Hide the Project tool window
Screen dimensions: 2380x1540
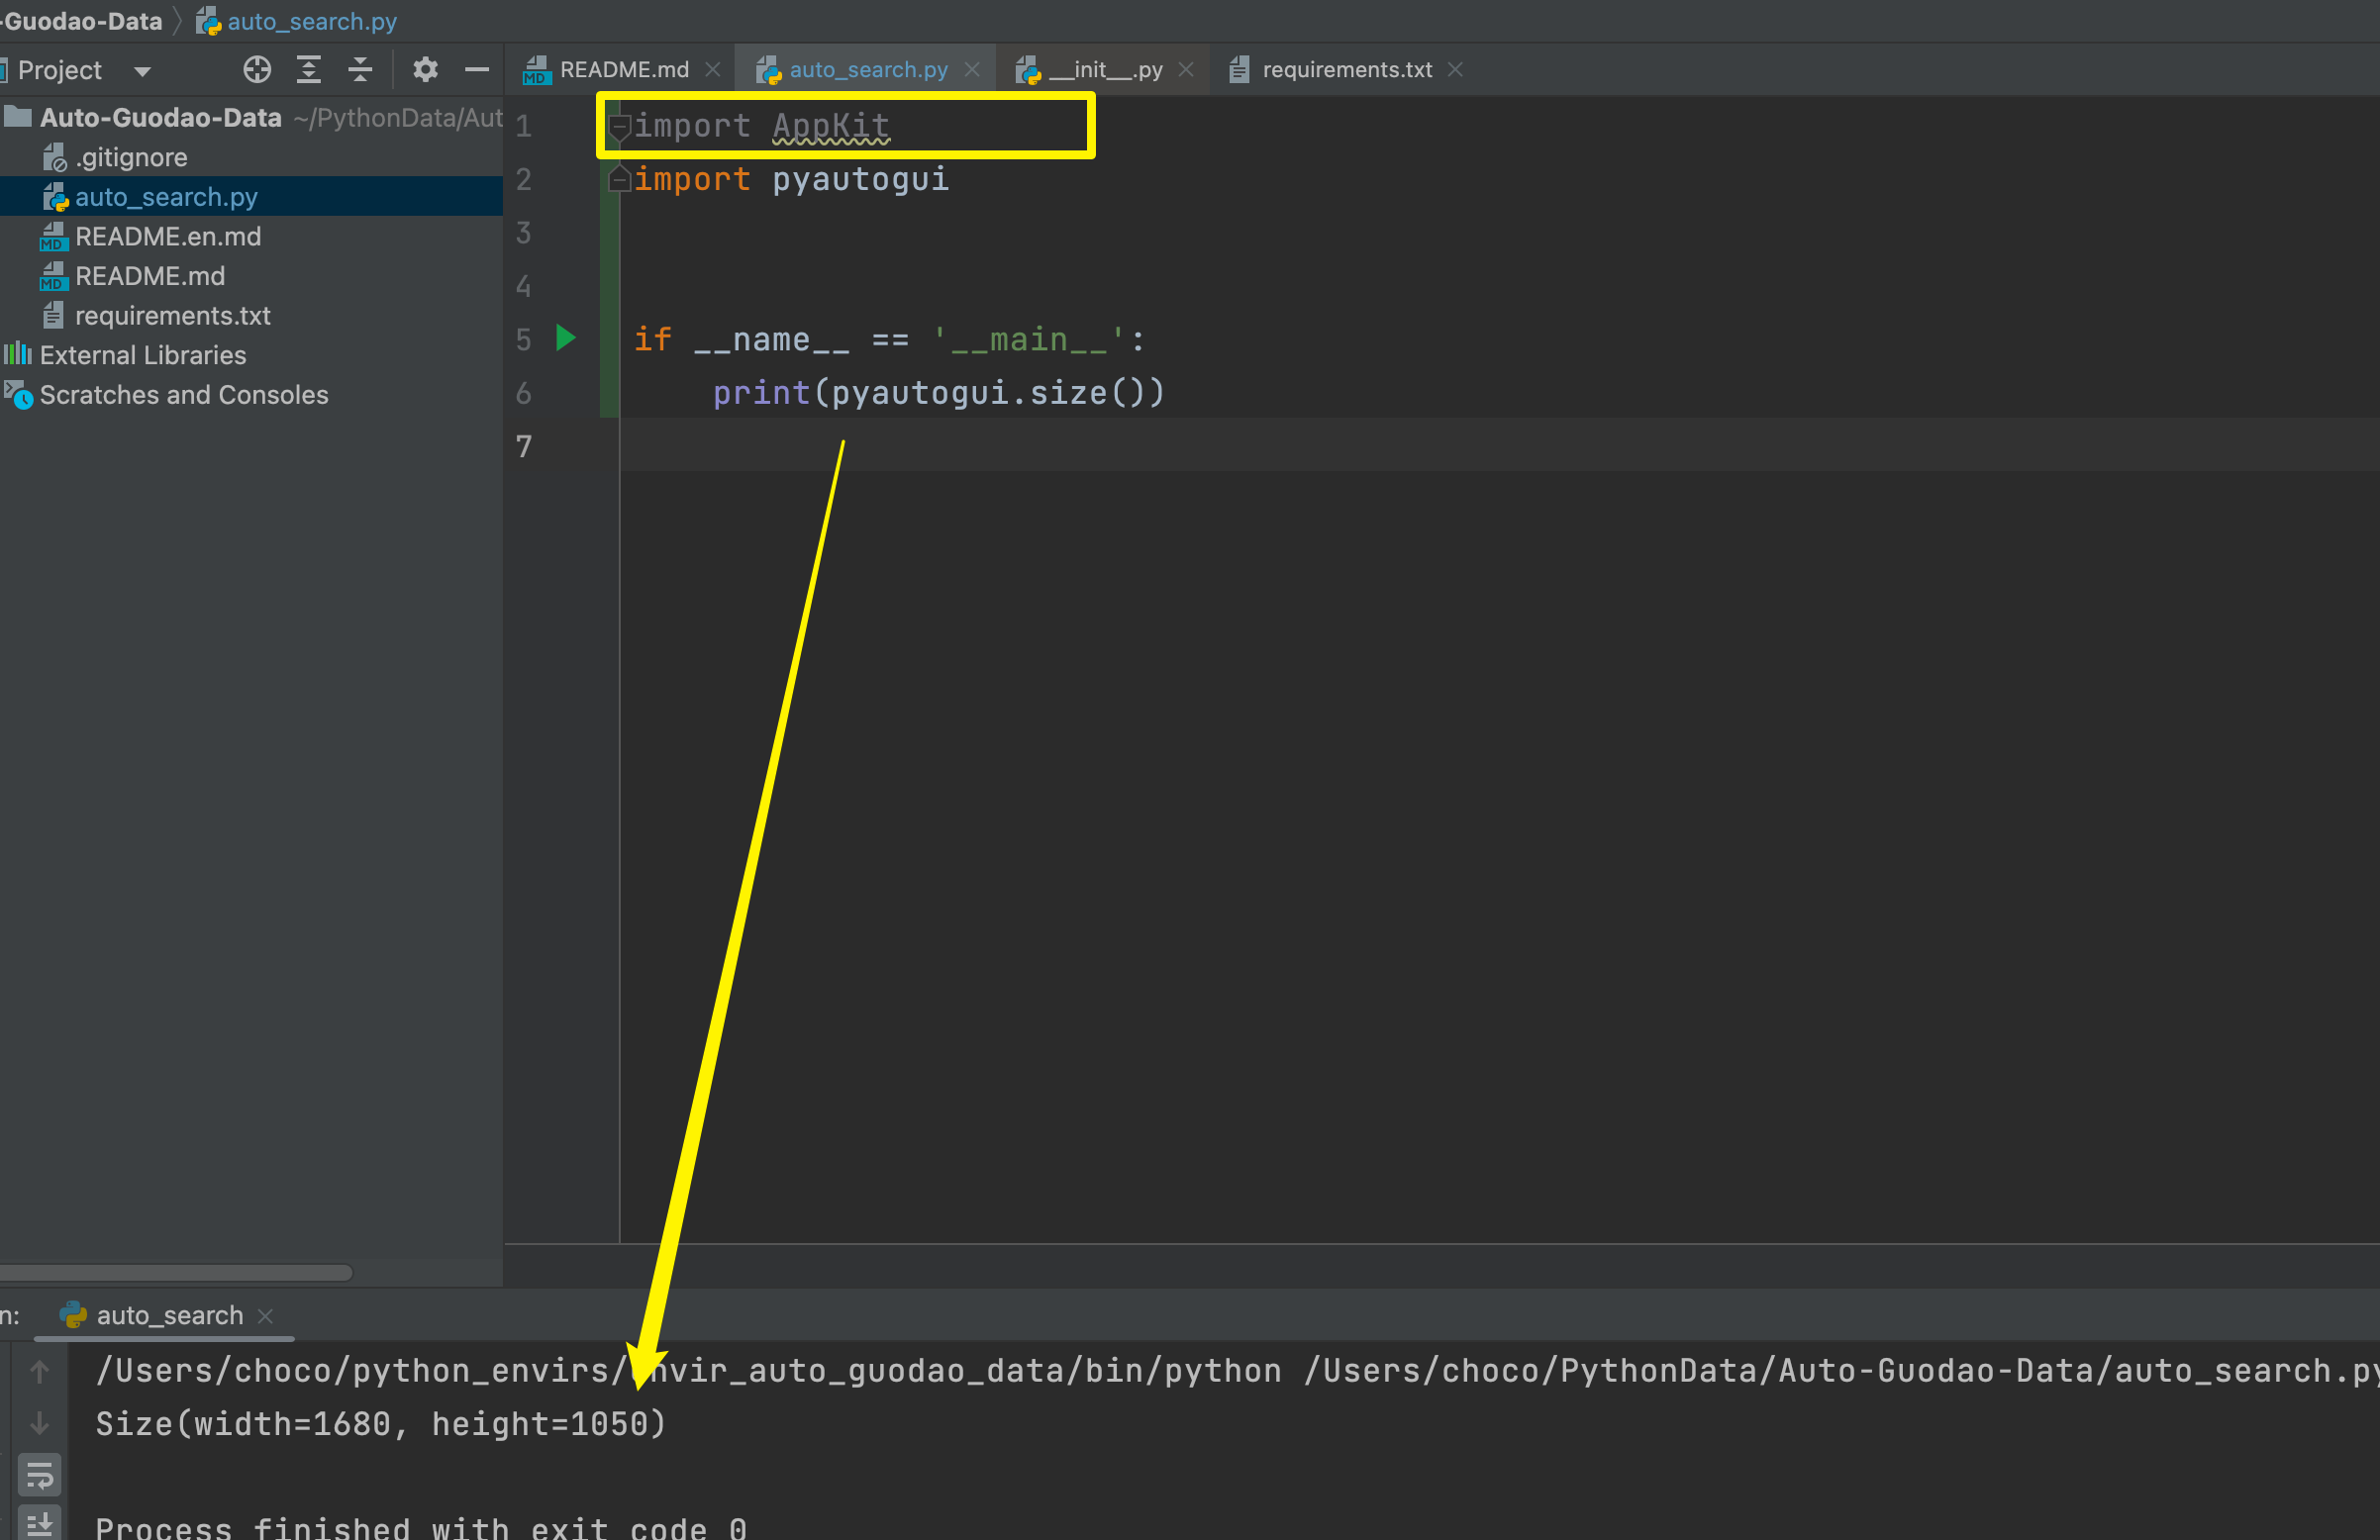coord(477,69)
